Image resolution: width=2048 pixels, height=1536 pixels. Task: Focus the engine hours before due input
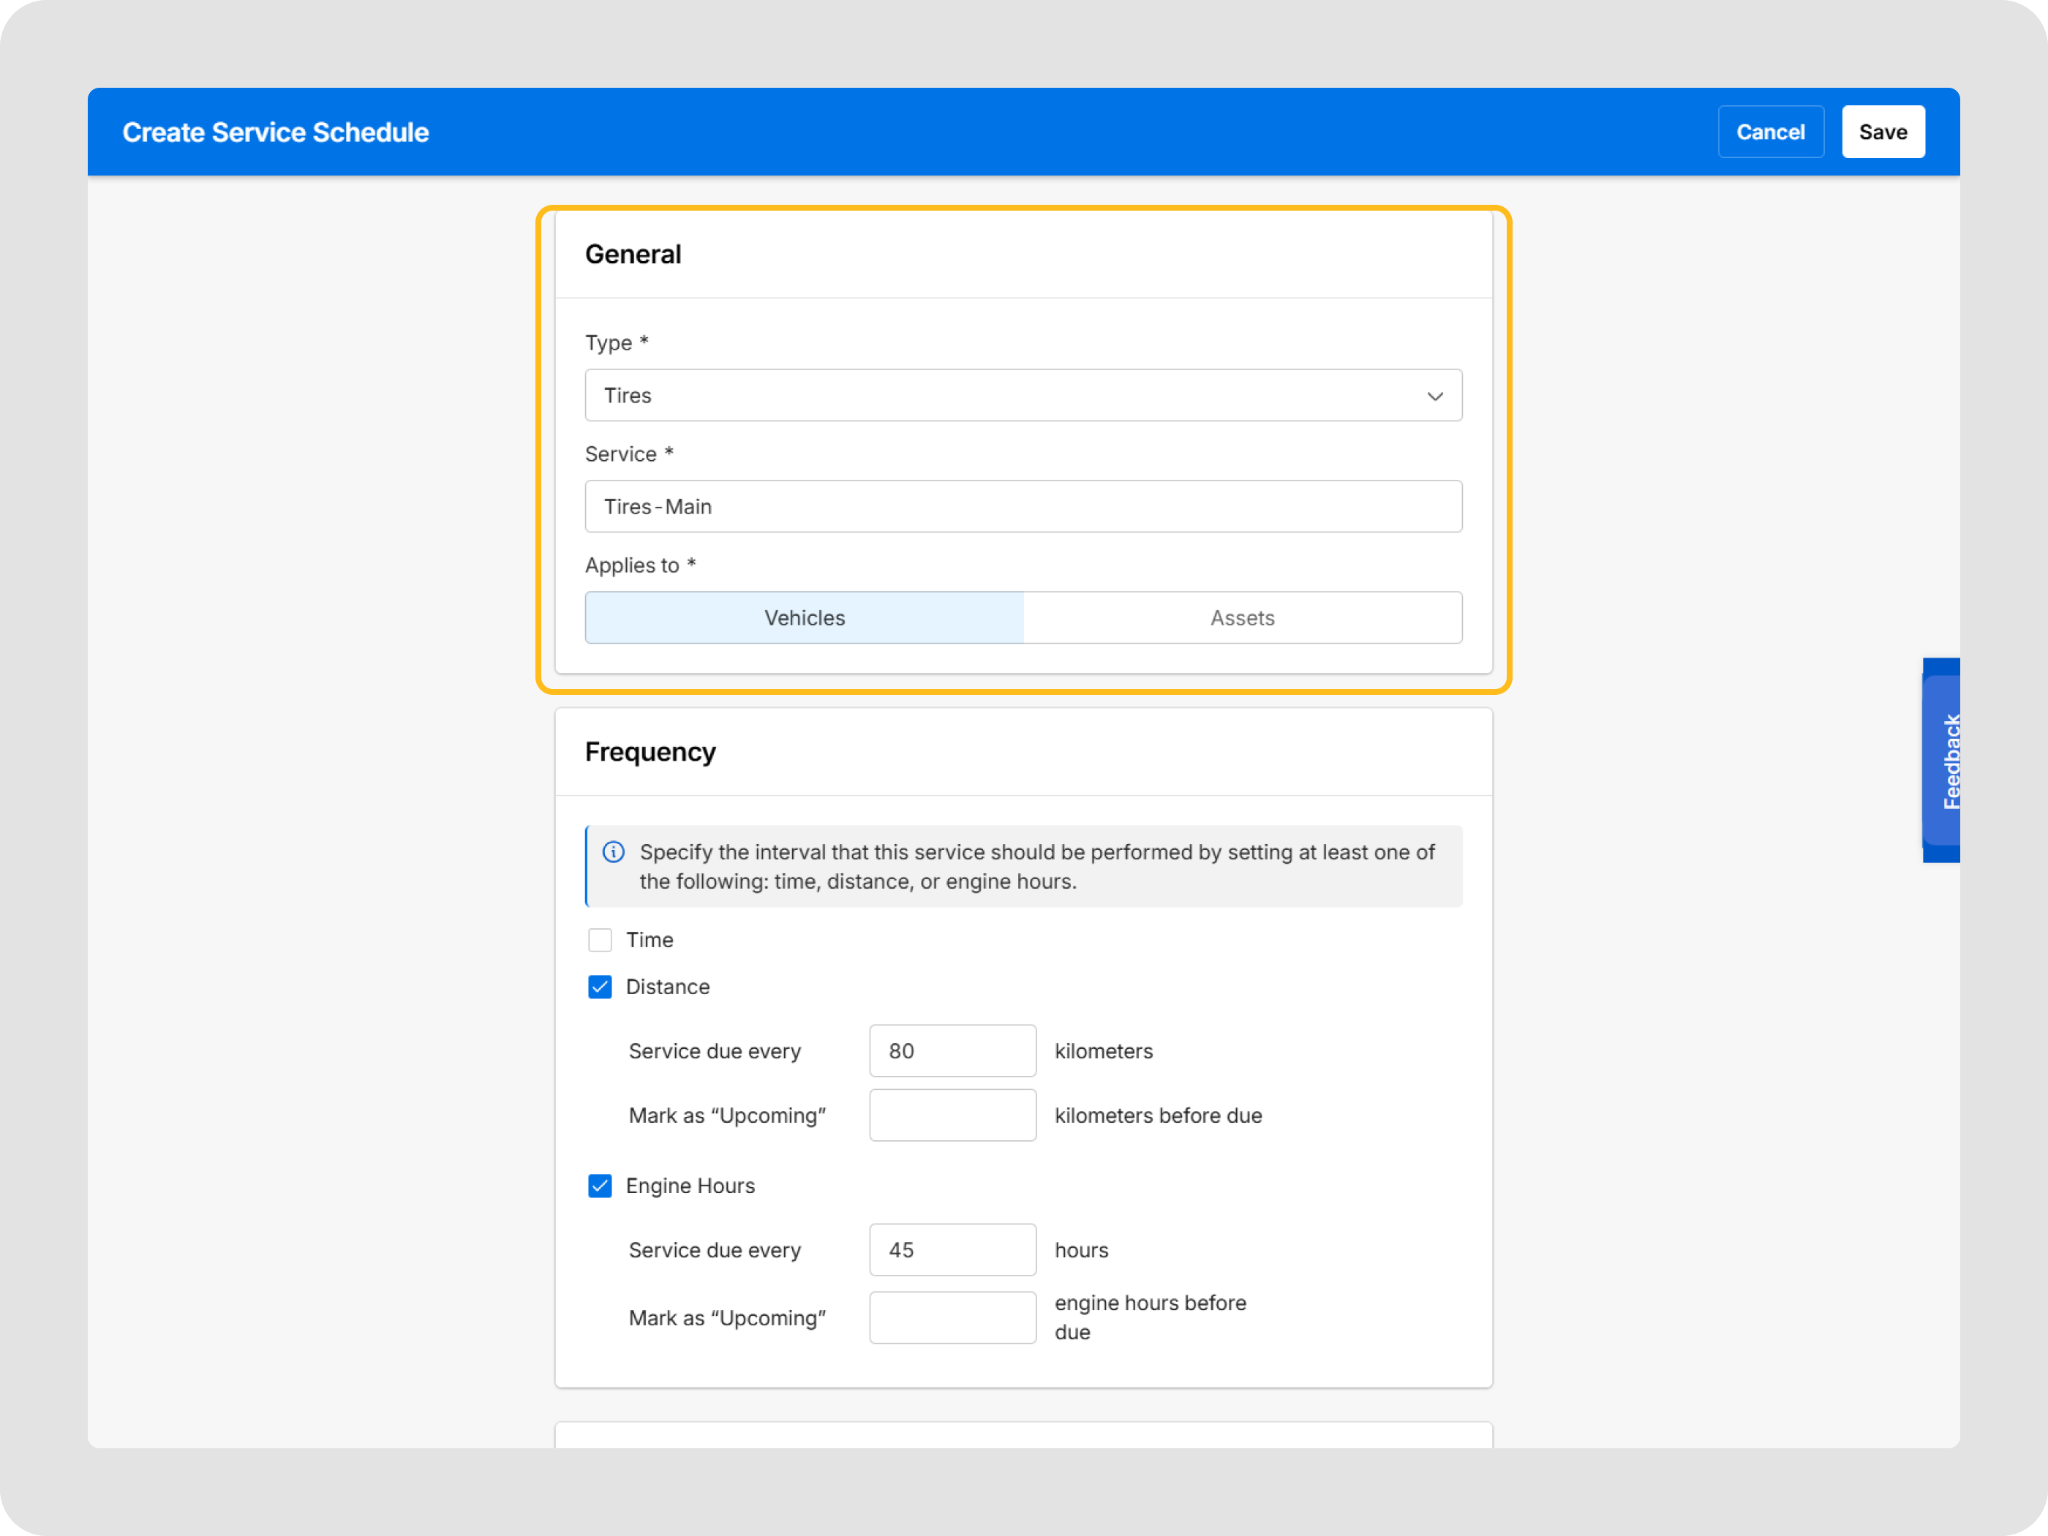coord(952,1318)
